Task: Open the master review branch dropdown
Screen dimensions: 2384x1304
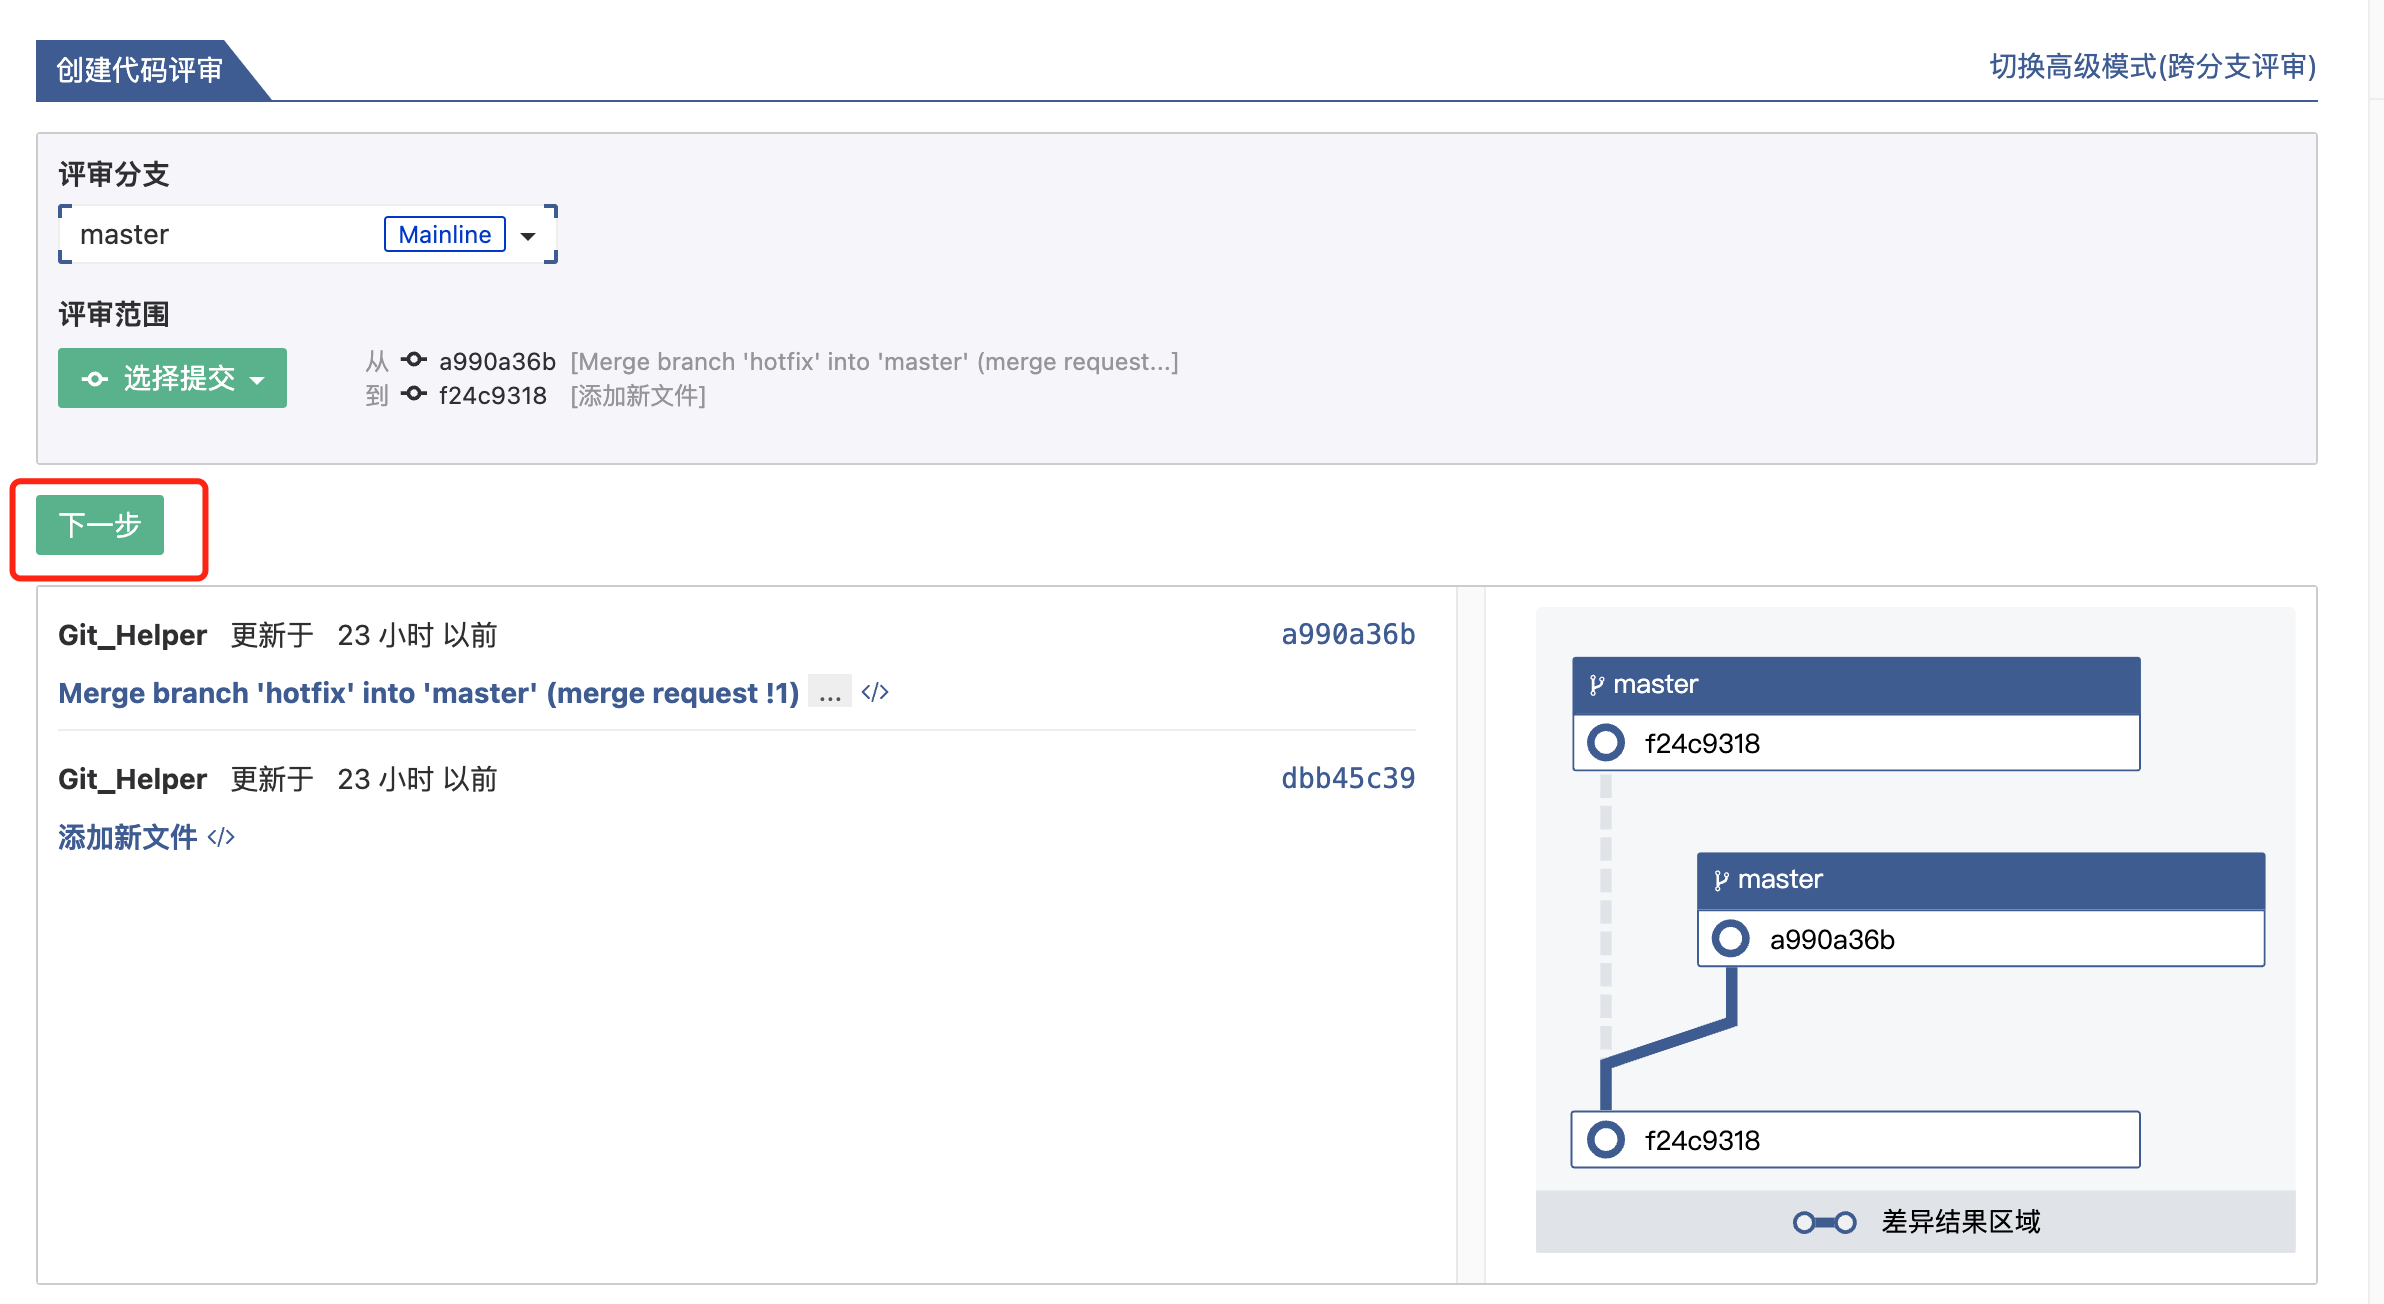Action: (528, 236)
